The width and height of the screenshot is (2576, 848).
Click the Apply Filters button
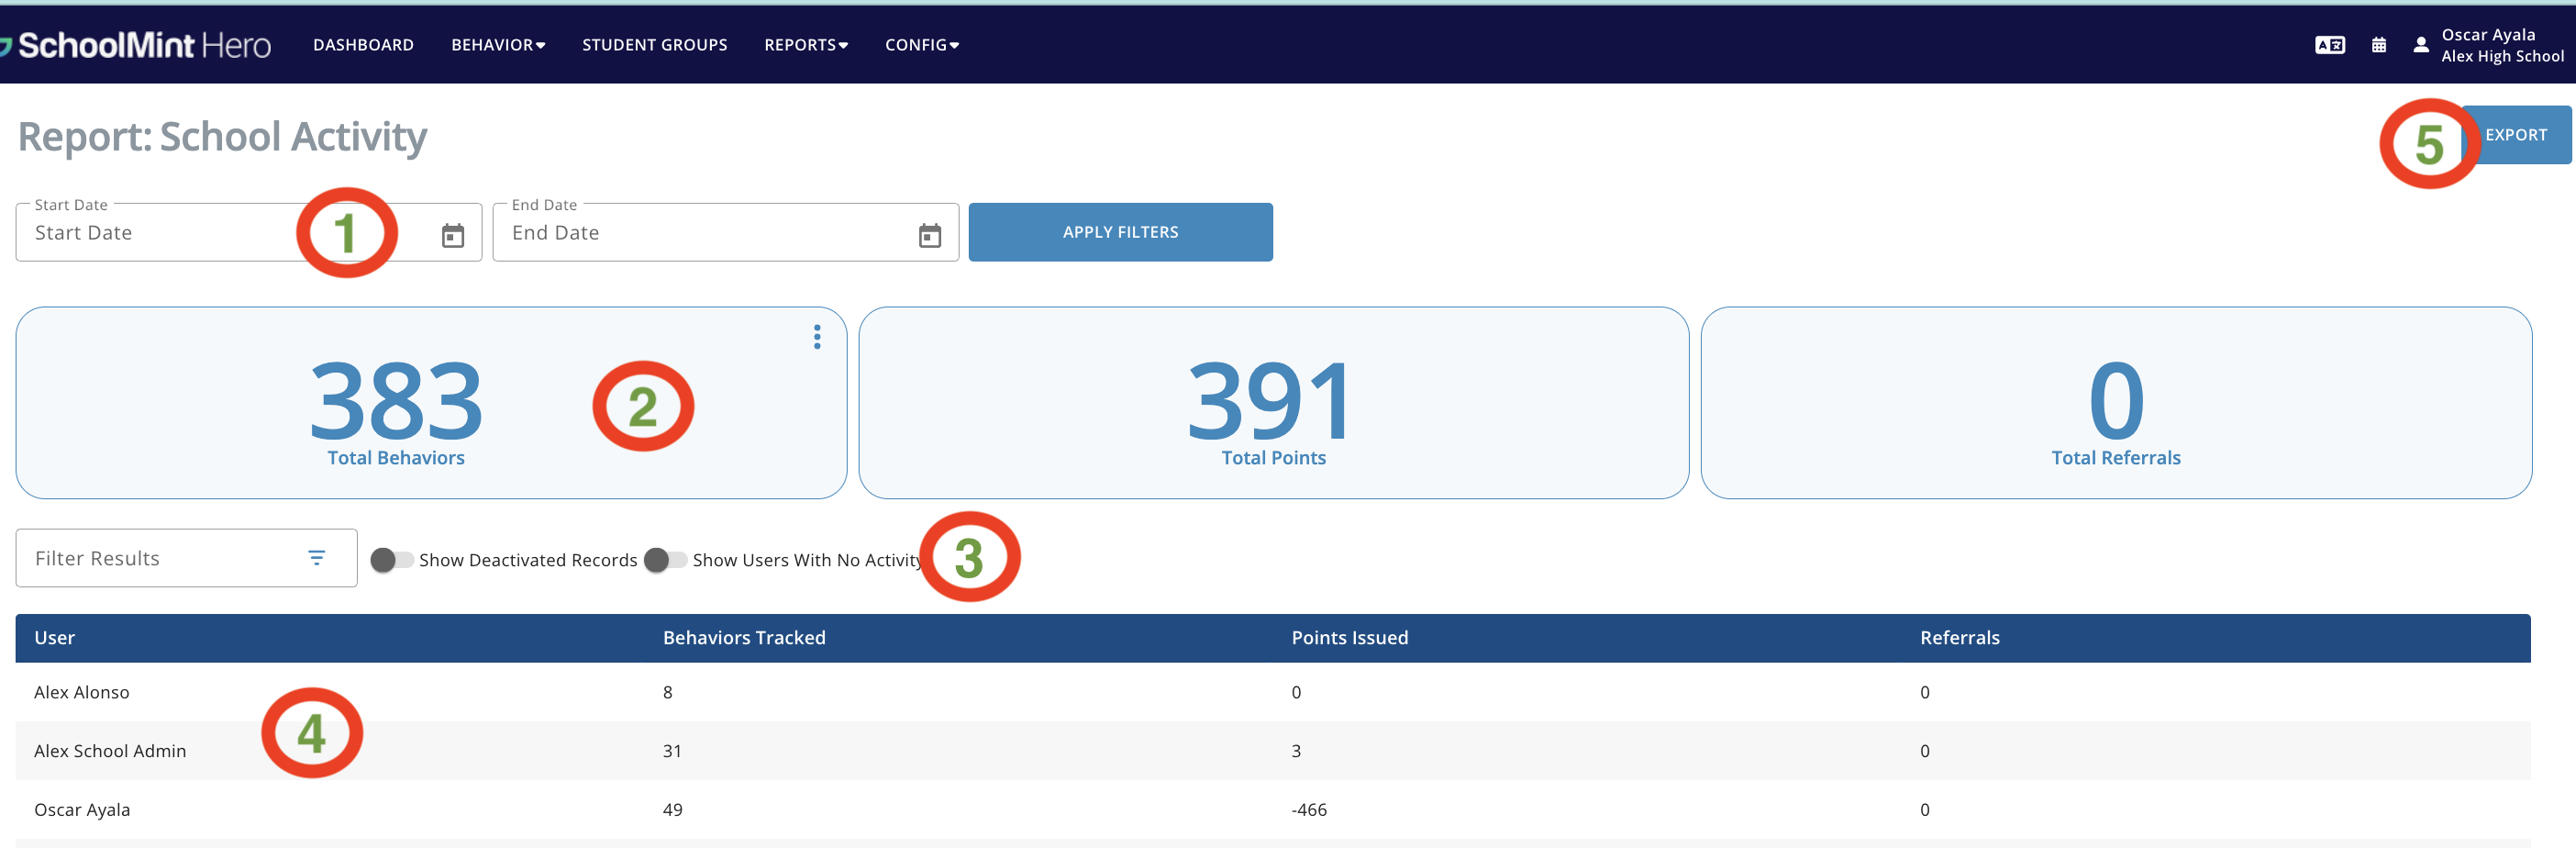point(1120,232)
